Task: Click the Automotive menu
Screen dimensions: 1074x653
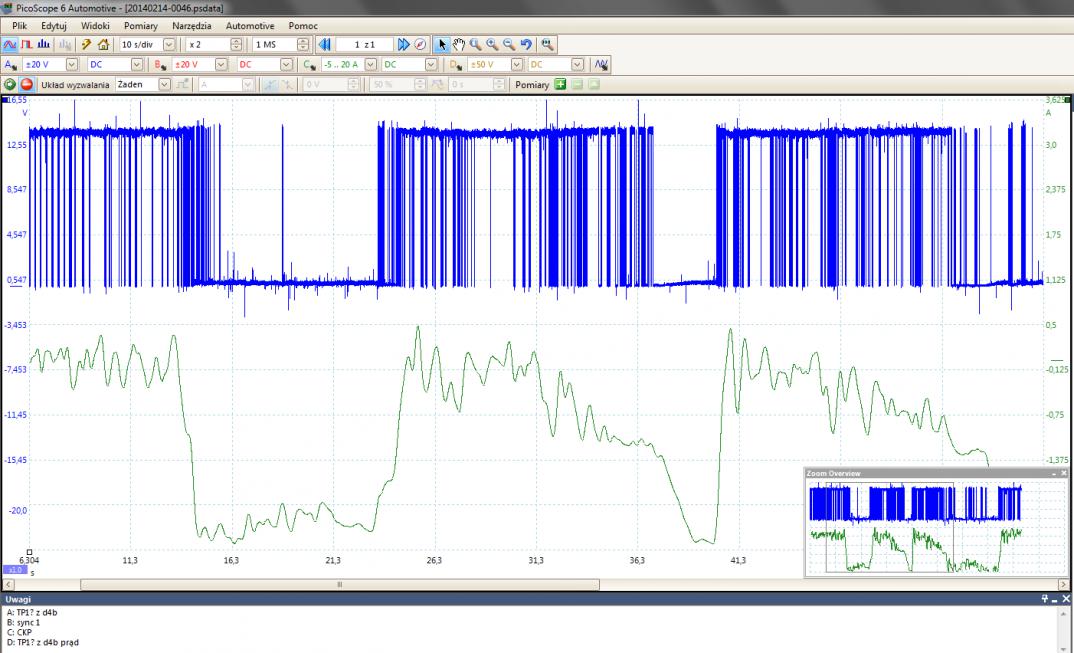Action: pyautogui.click(x=250, y=25)
